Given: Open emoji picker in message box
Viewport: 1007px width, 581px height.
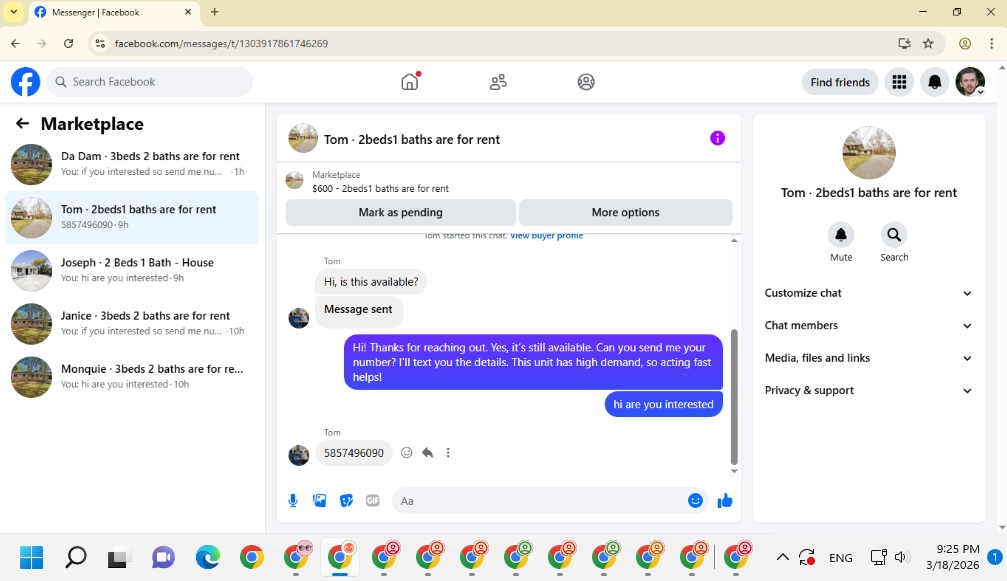Looking at the screenshot, I should (x=695, y=501).
